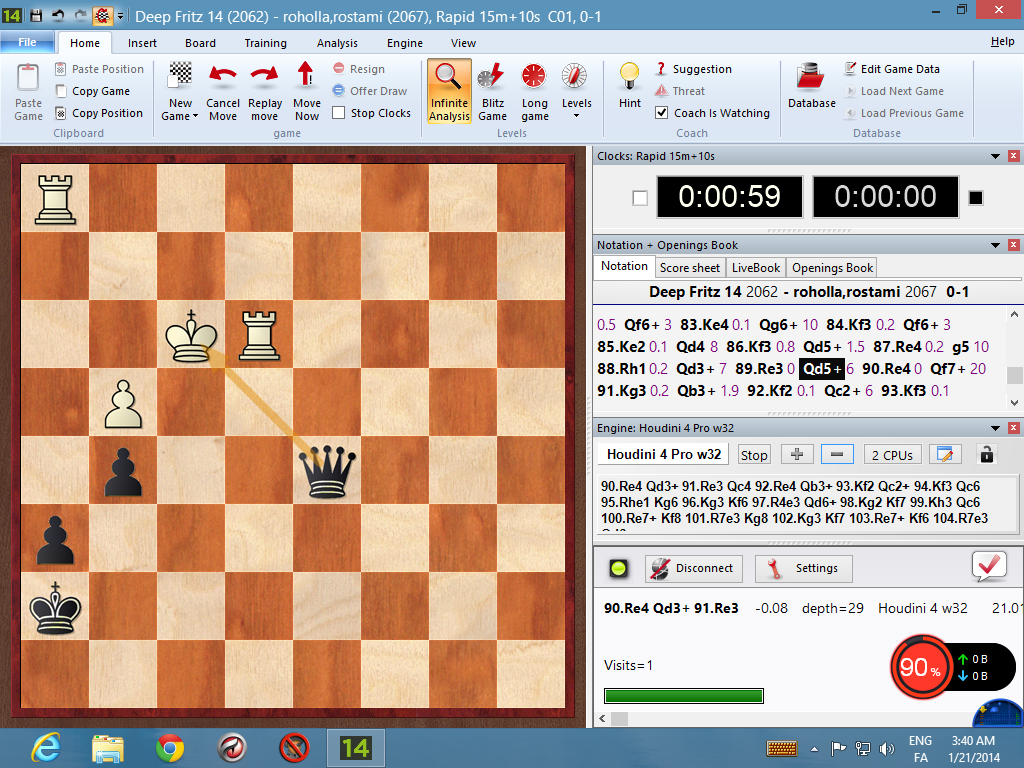Start a Blitz Game
Image resolution: width=1024 pixels, height=768 pixels.
(492, 91)
